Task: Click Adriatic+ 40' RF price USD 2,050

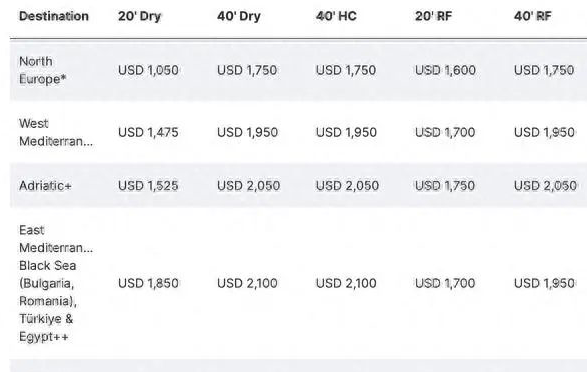Action: pyautogui.click(x=545, y=186)
